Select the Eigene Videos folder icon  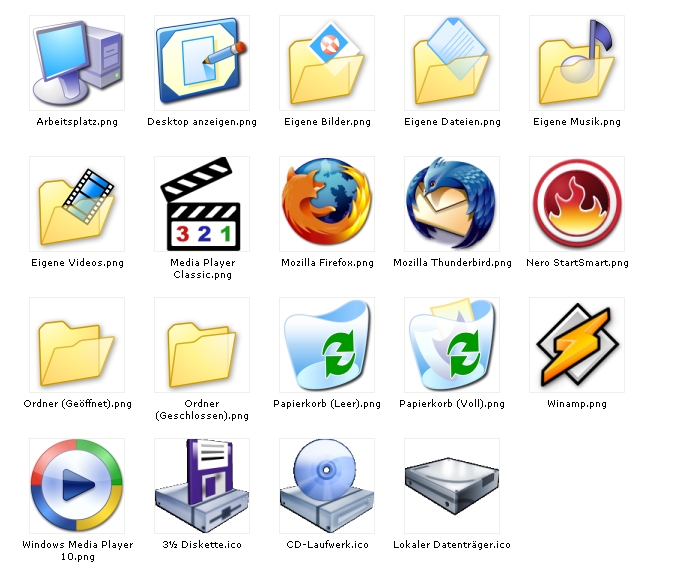coord(77,204)
